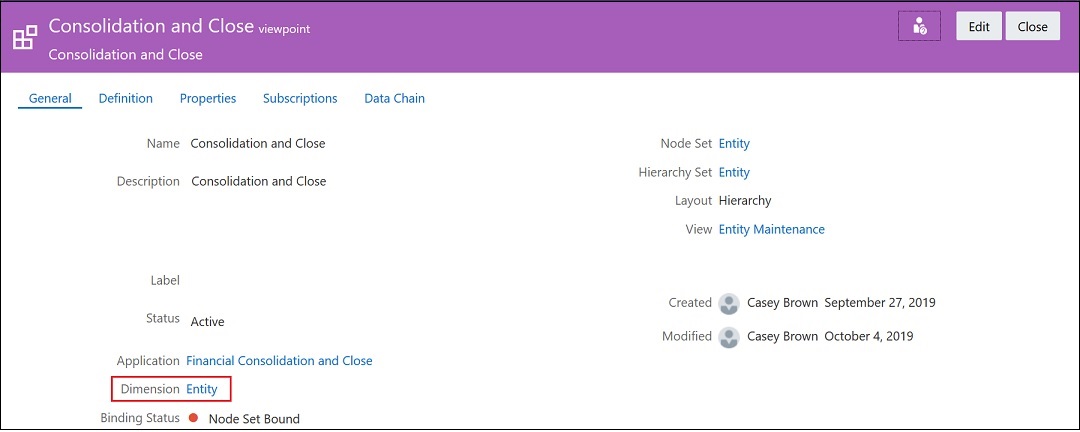Open the Entity Maintenance view link
The width and height of the screenshot is (1080, 432).
coord(771,229)
